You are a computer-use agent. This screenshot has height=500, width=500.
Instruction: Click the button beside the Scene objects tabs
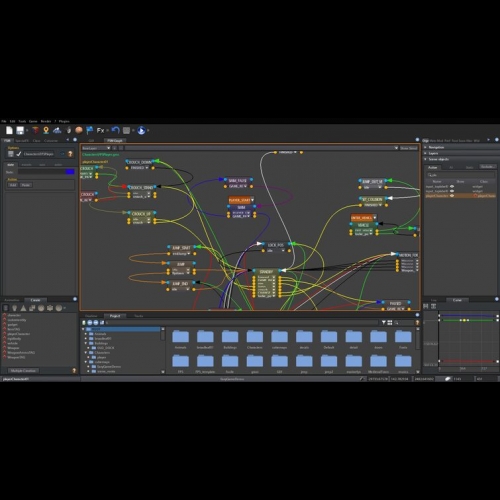pyautogui.click(x=487, y=166)
